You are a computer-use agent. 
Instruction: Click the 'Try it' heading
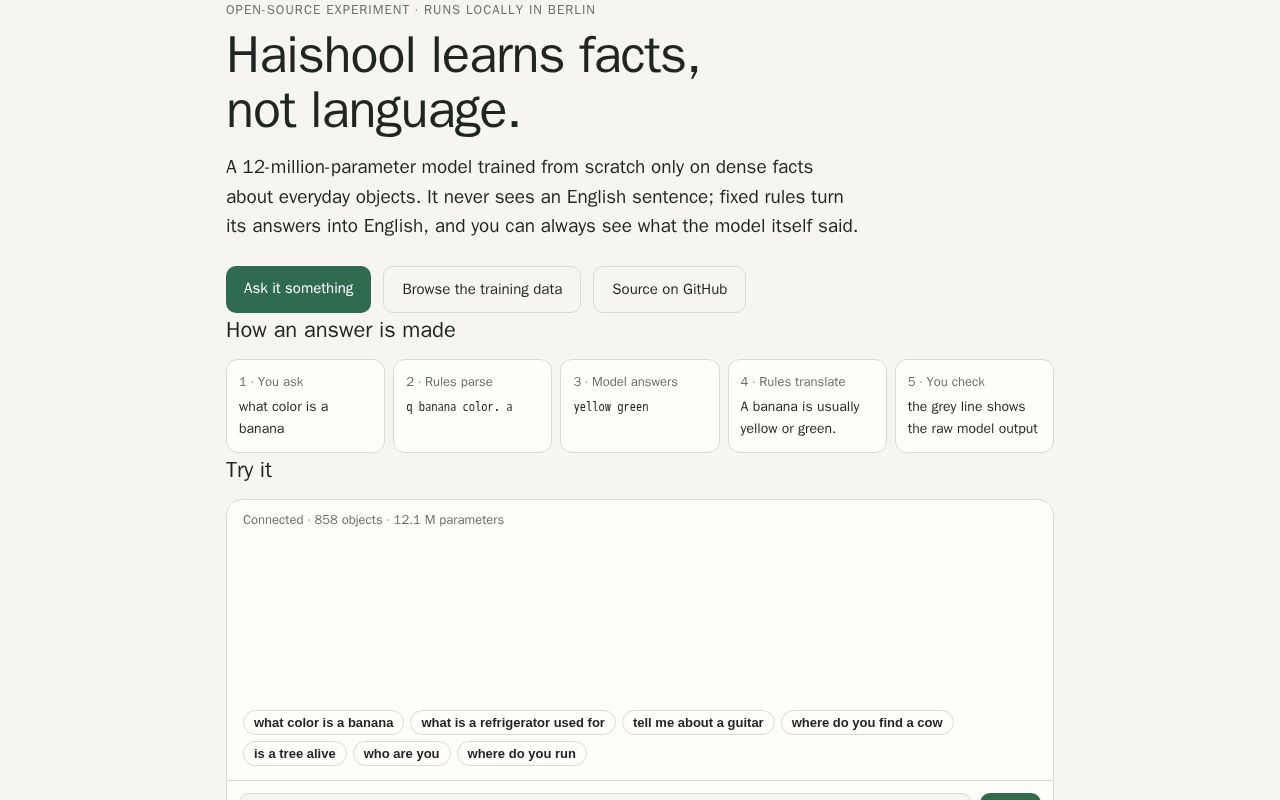pos(249,470)
